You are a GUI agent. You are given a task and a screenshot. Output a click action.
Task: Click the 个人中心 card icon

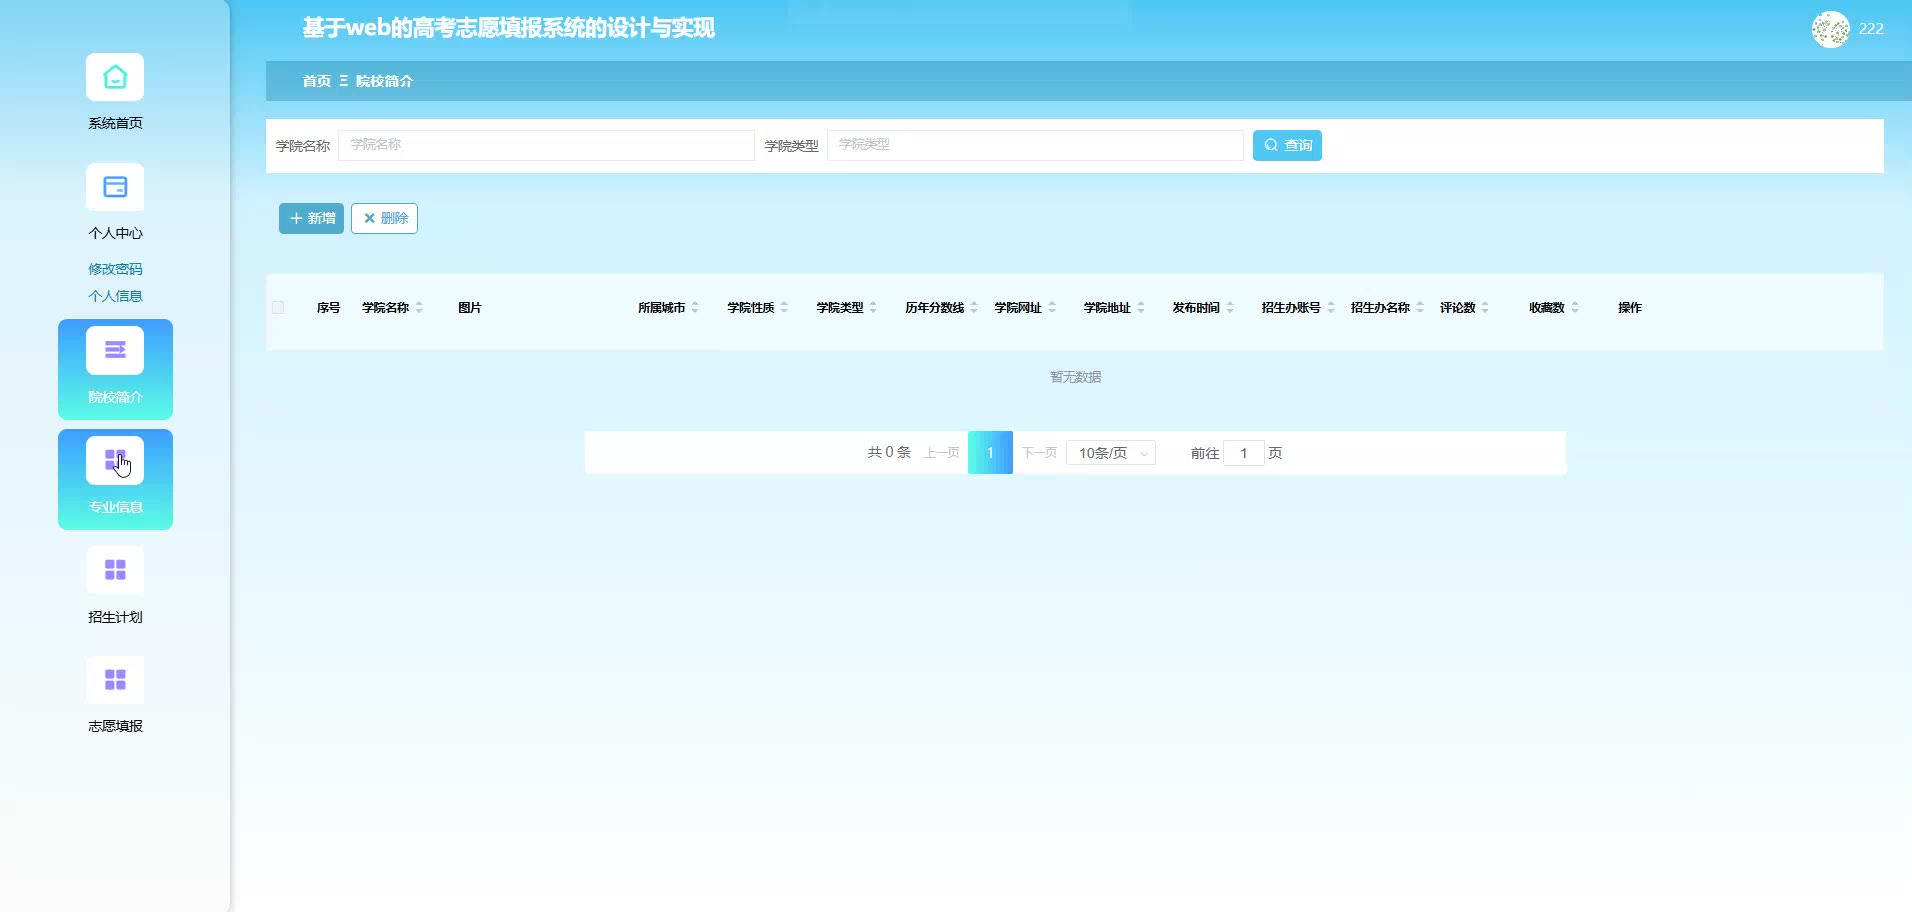pos(115,188)
